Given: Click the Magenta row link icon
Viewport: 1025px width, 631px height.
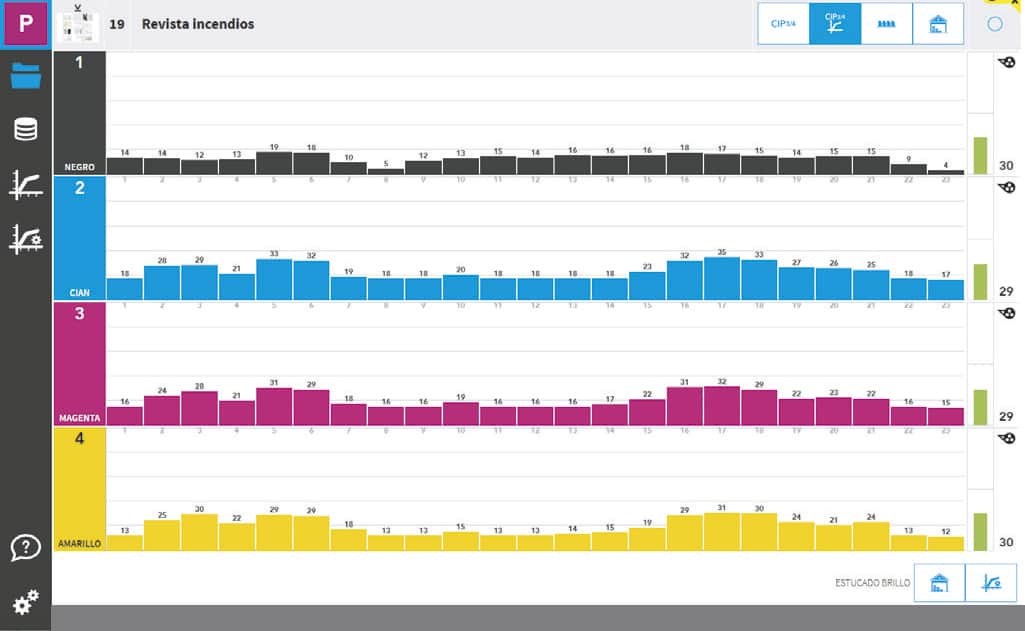Looking at the screenshot, I should [x=1007, y=313].
